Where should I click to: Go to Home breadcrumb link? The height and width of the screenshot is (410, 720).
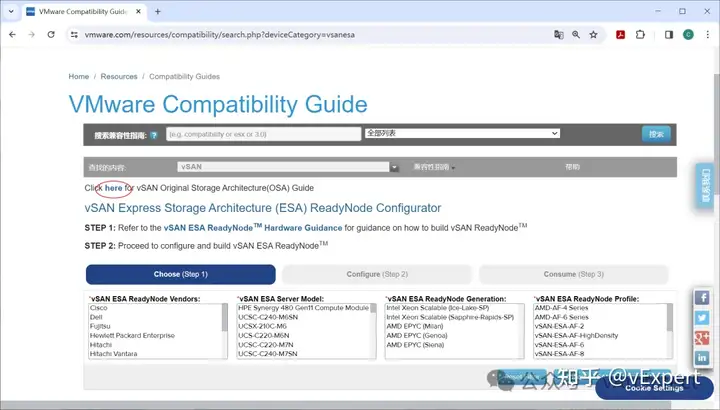click(x=79, y=76)
